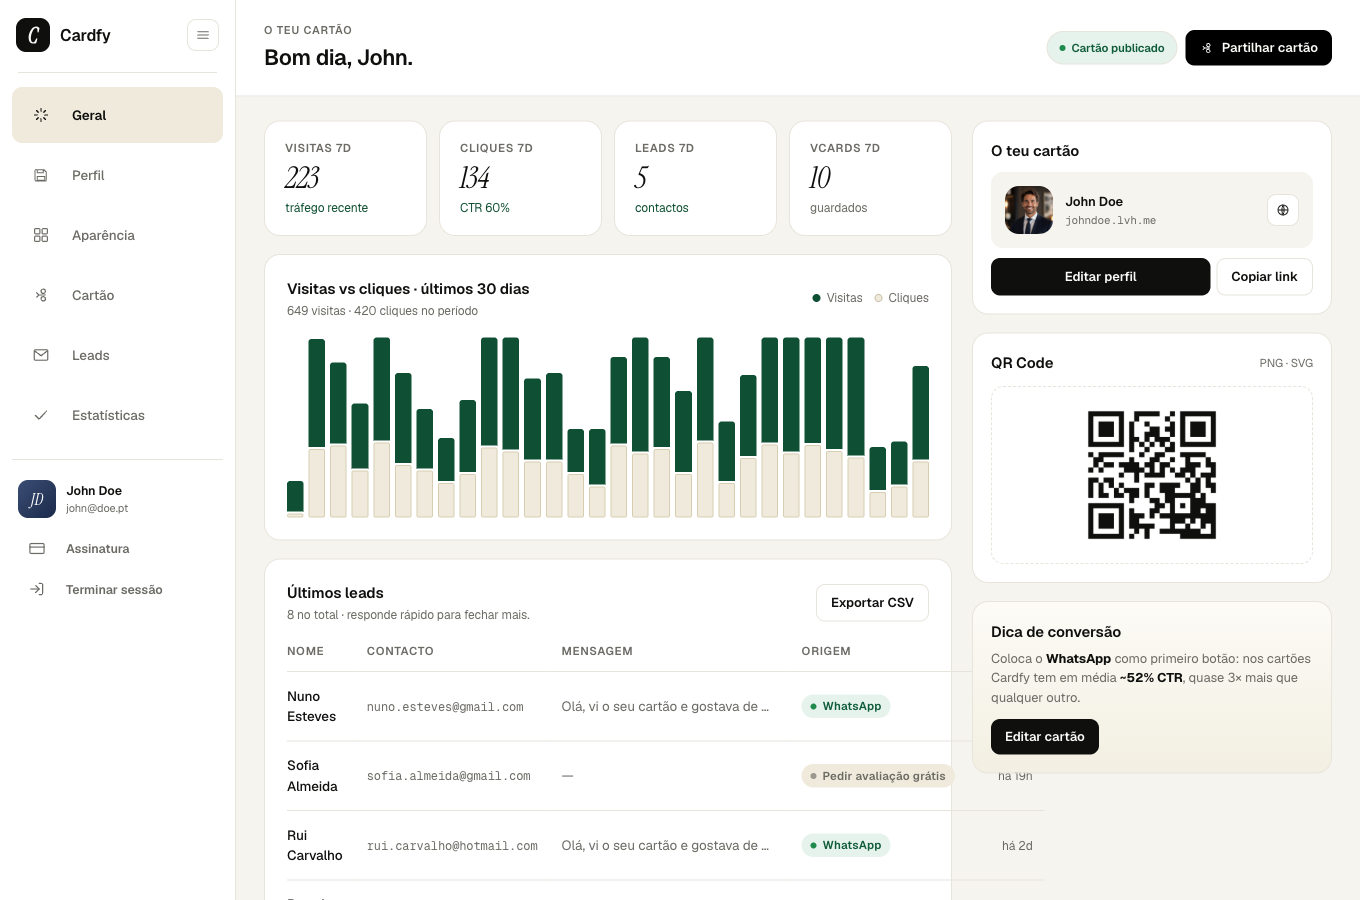
Task: Click the Assinatura credit card icon
Action: click(37, 548)
